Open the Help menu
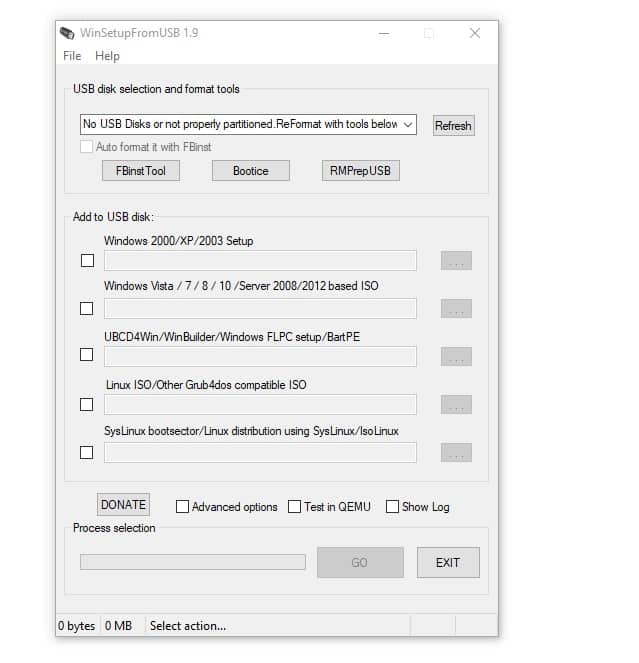 tap(107, 56)
